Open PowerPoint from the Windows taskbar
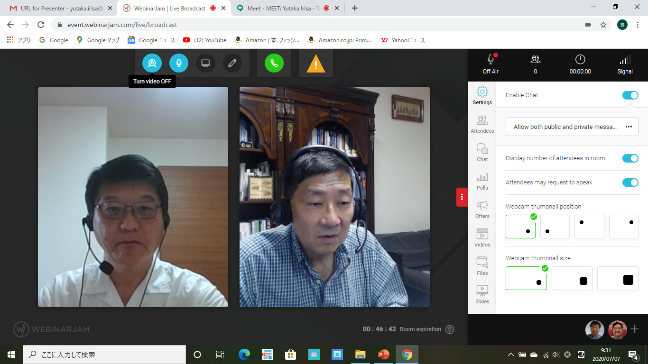Image resolution: width=648 pixels, height=364 pixels. pos(384,354)
